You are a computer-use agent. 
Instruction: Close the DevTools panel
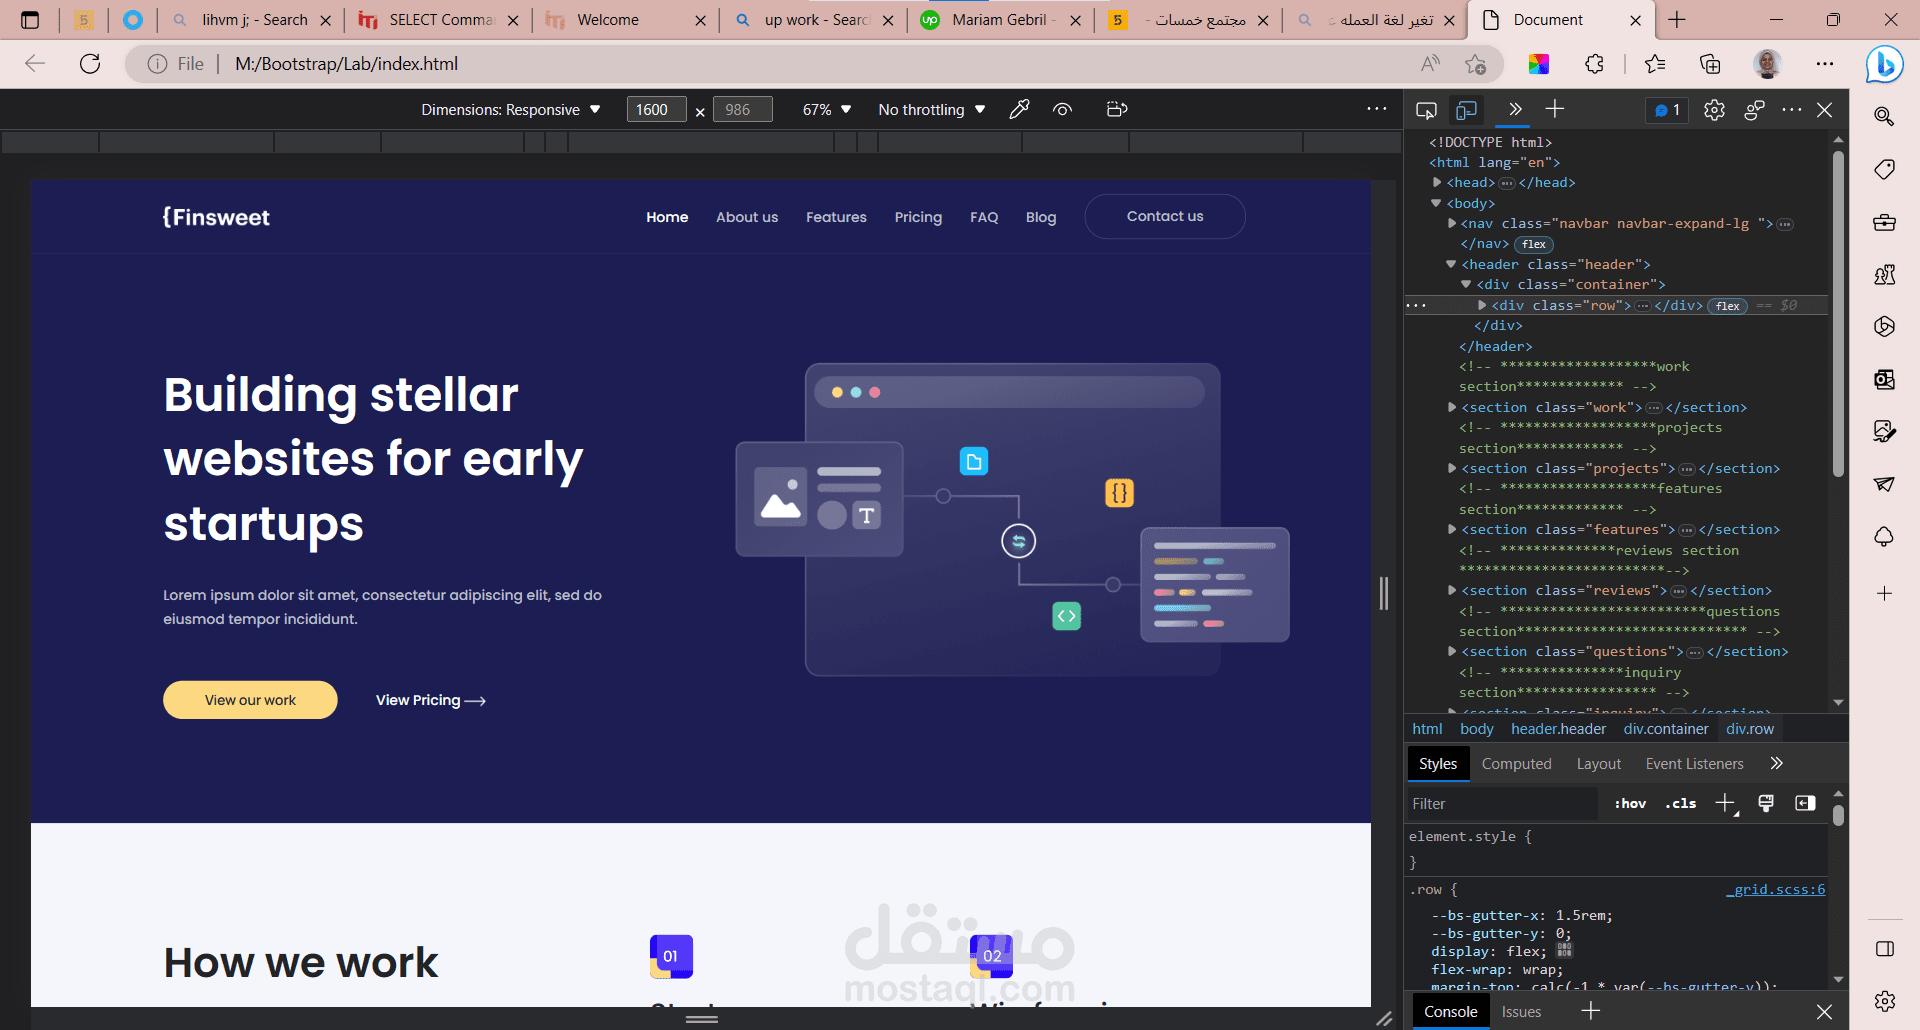click(x=1825, y=110)
